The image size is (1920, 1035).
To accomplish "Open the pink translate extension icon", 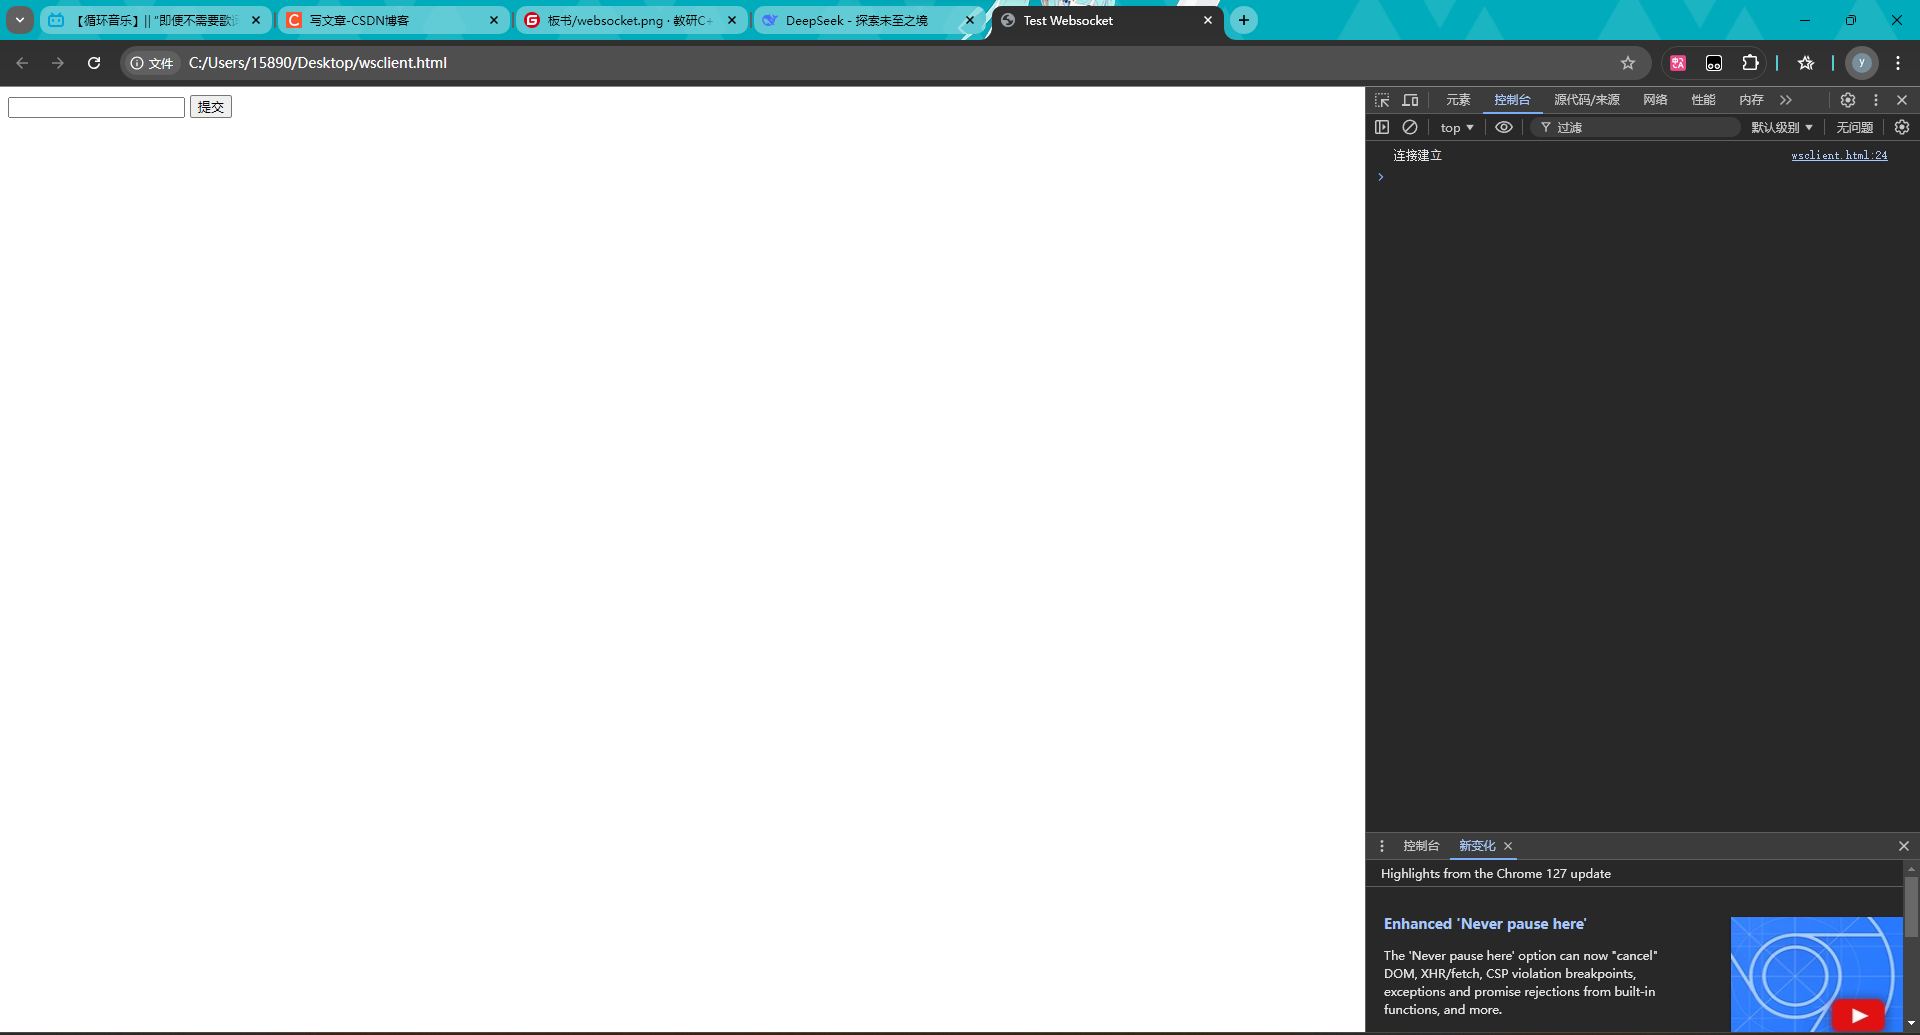I will tap(1678, 63).
